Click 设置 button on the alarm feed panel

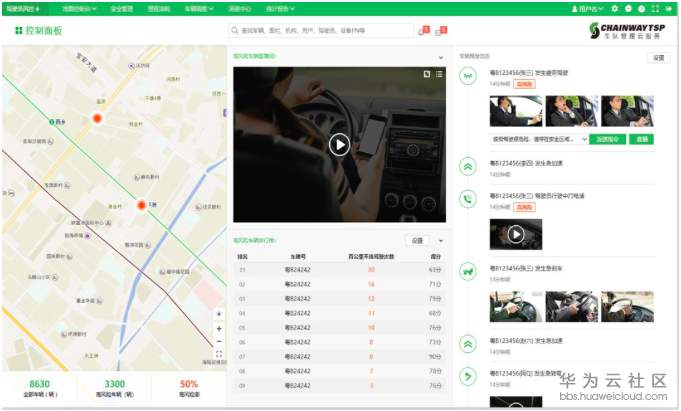coord(659,58)
